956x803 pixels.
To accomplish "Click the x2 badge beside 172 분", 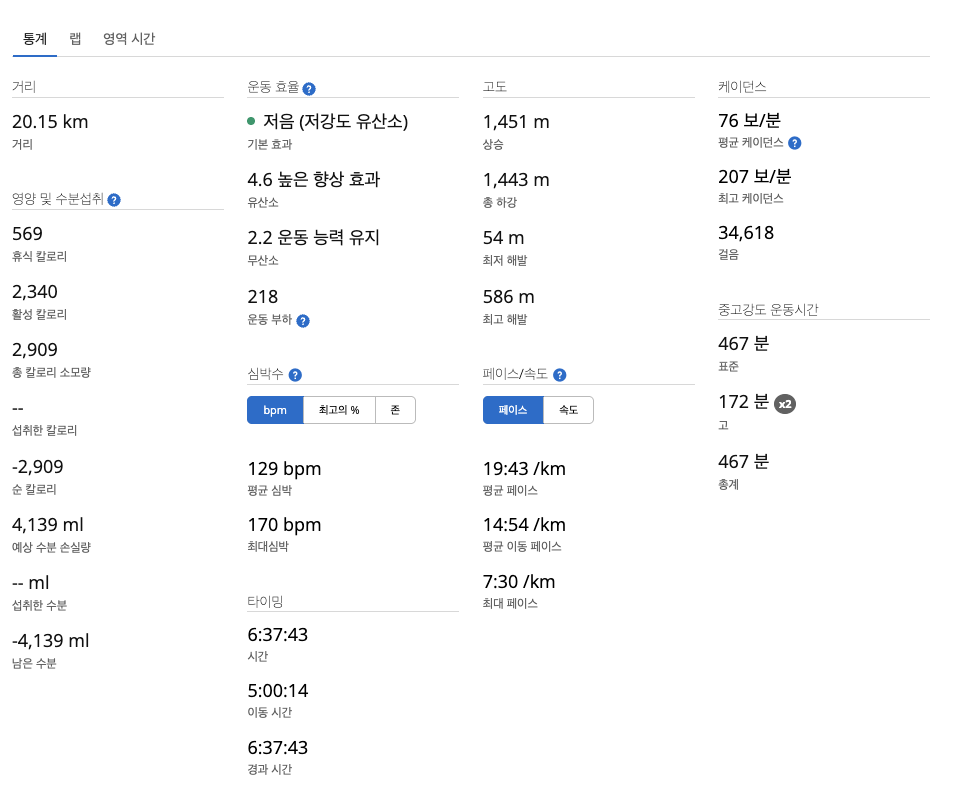I will coord(785,404).
